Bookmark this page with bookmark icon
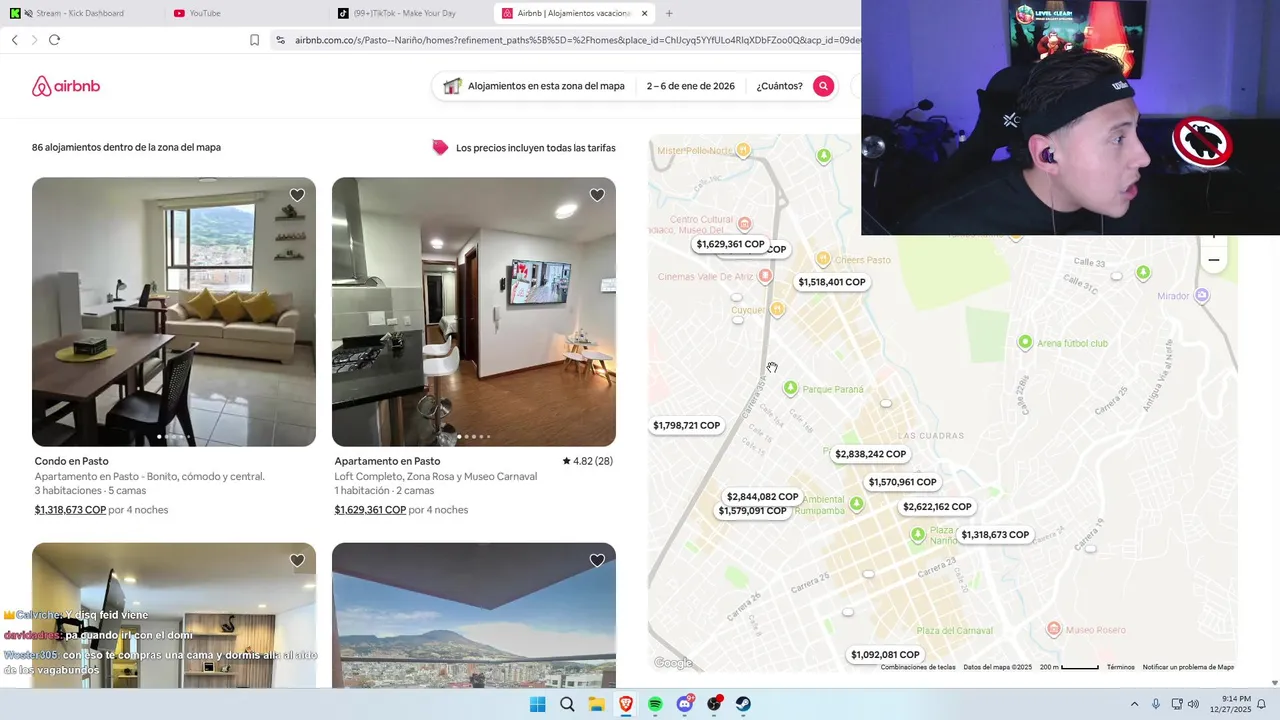This screenshot has height=720, width=1280. [254, 40]
